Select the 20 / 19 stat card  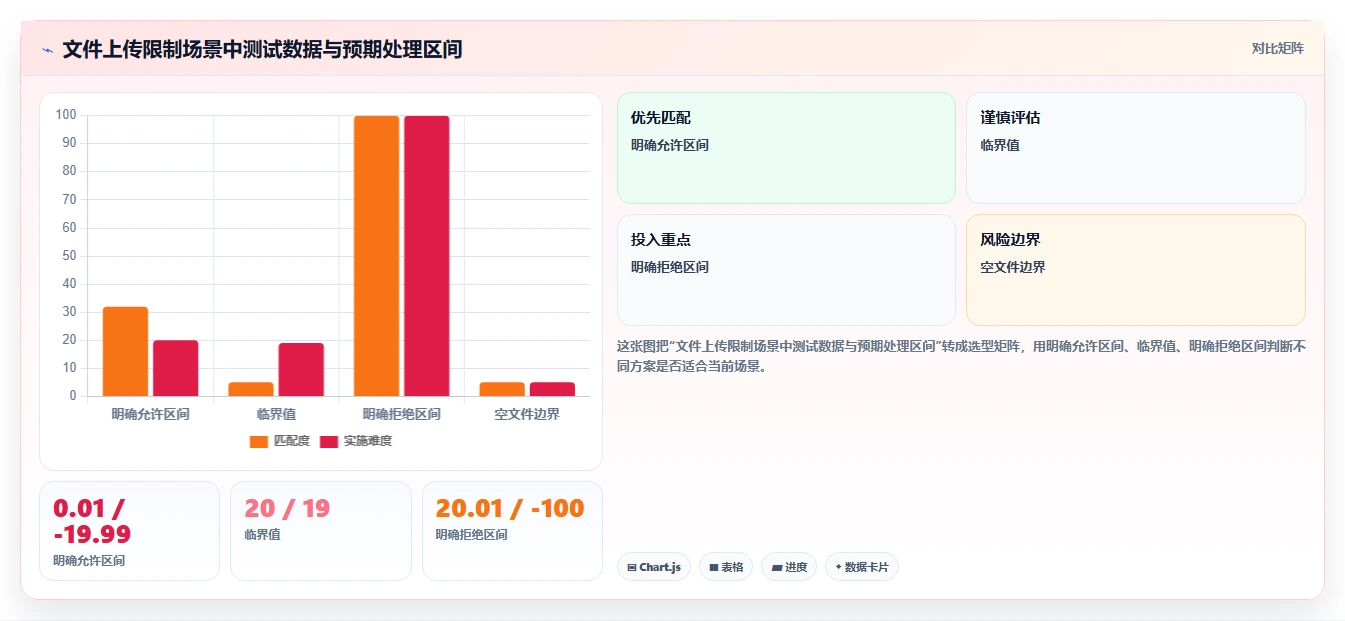321,531
